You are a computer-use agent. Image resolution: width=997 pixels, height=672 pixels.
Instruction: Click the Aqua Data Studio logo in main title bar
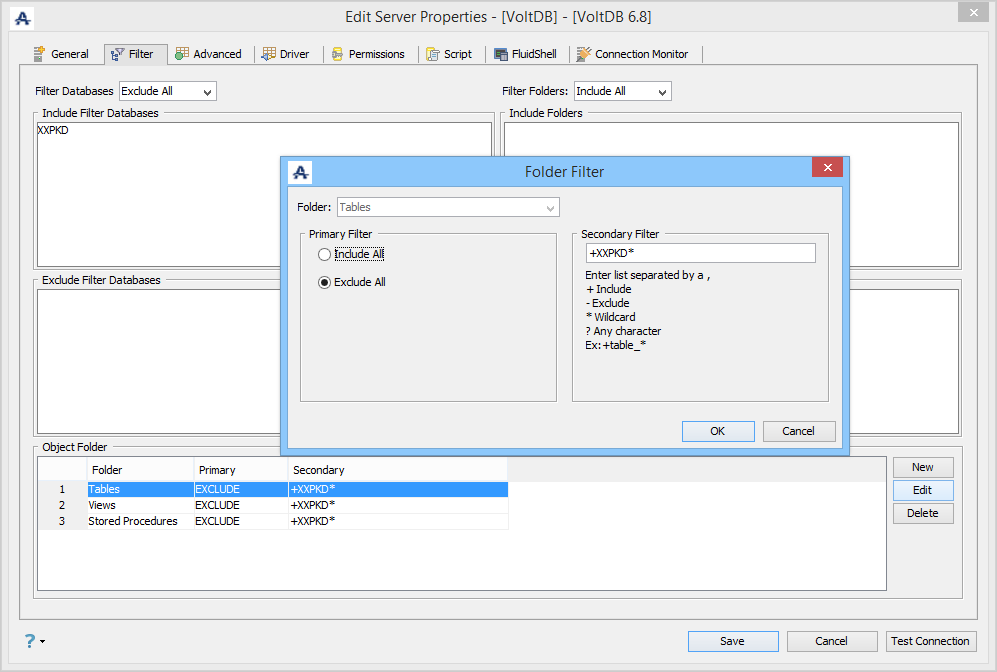[x=22, y=18]
